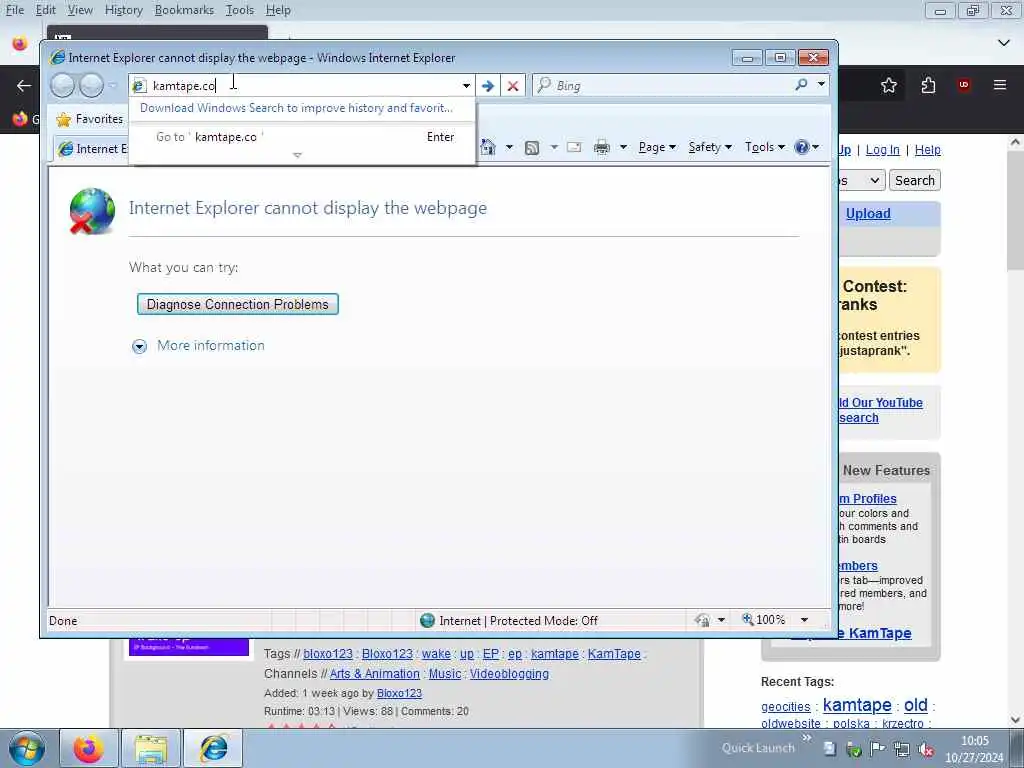Click the uBlock Origin icon in Firefox
The width and height of the screenshot is (1024, 768).
coord(964,85)
